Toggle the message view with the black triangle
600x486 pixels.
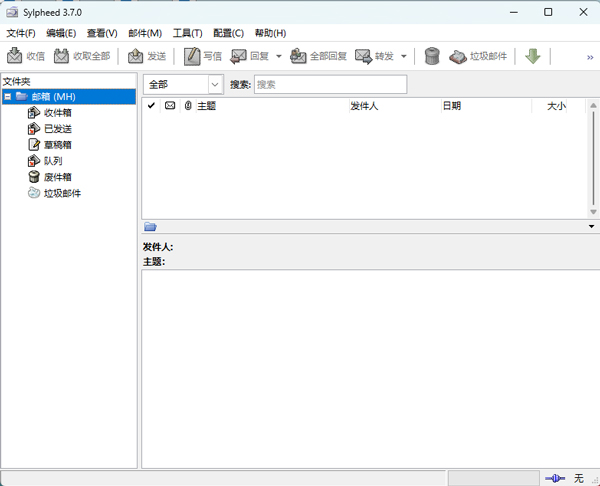(591, 227)
